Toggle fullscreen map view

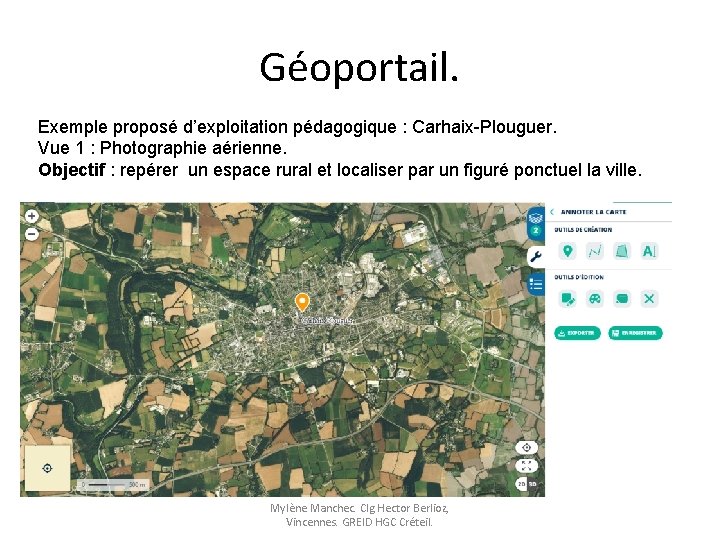tap(526, 466)
